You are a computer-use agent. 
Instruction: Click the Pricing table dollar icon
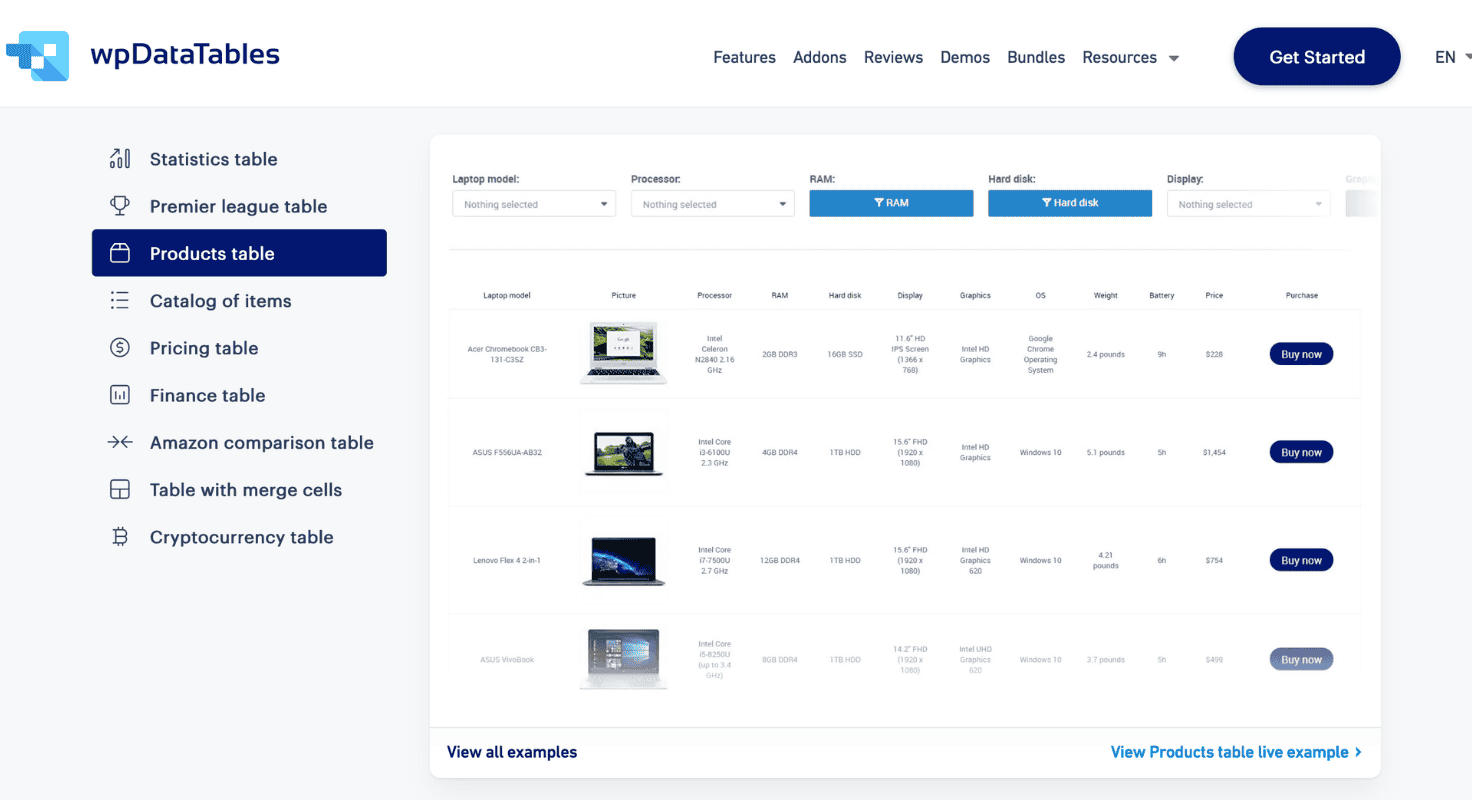[120, 347]
